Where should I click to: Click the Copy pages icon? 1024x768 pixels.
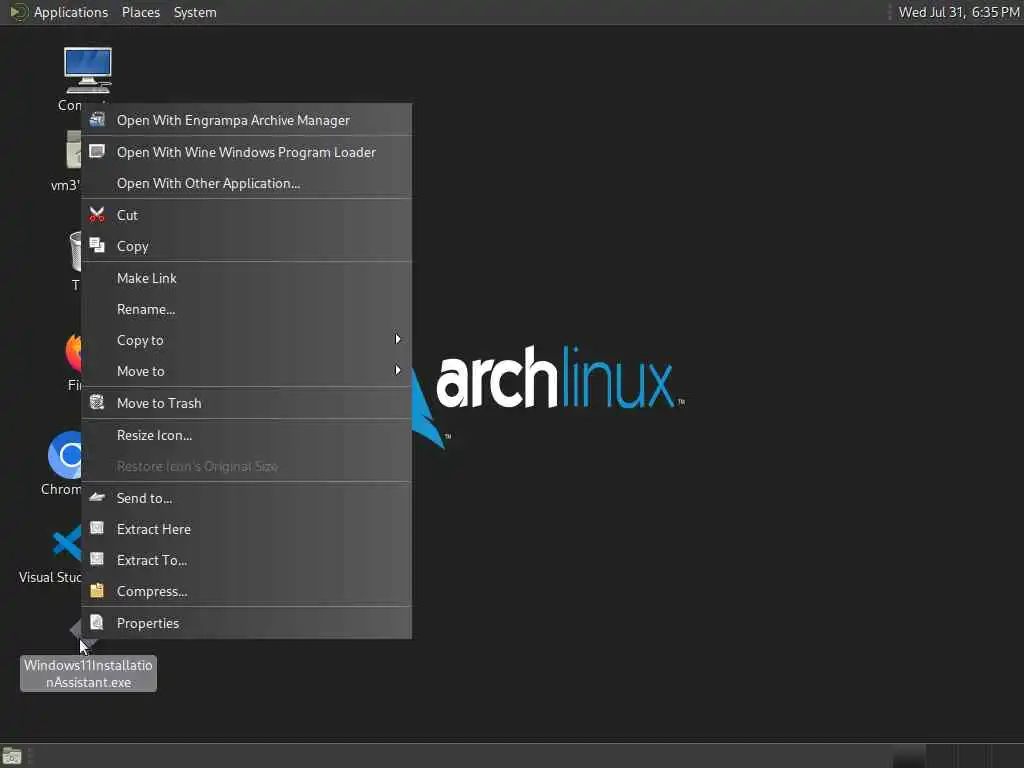(97, 246)
